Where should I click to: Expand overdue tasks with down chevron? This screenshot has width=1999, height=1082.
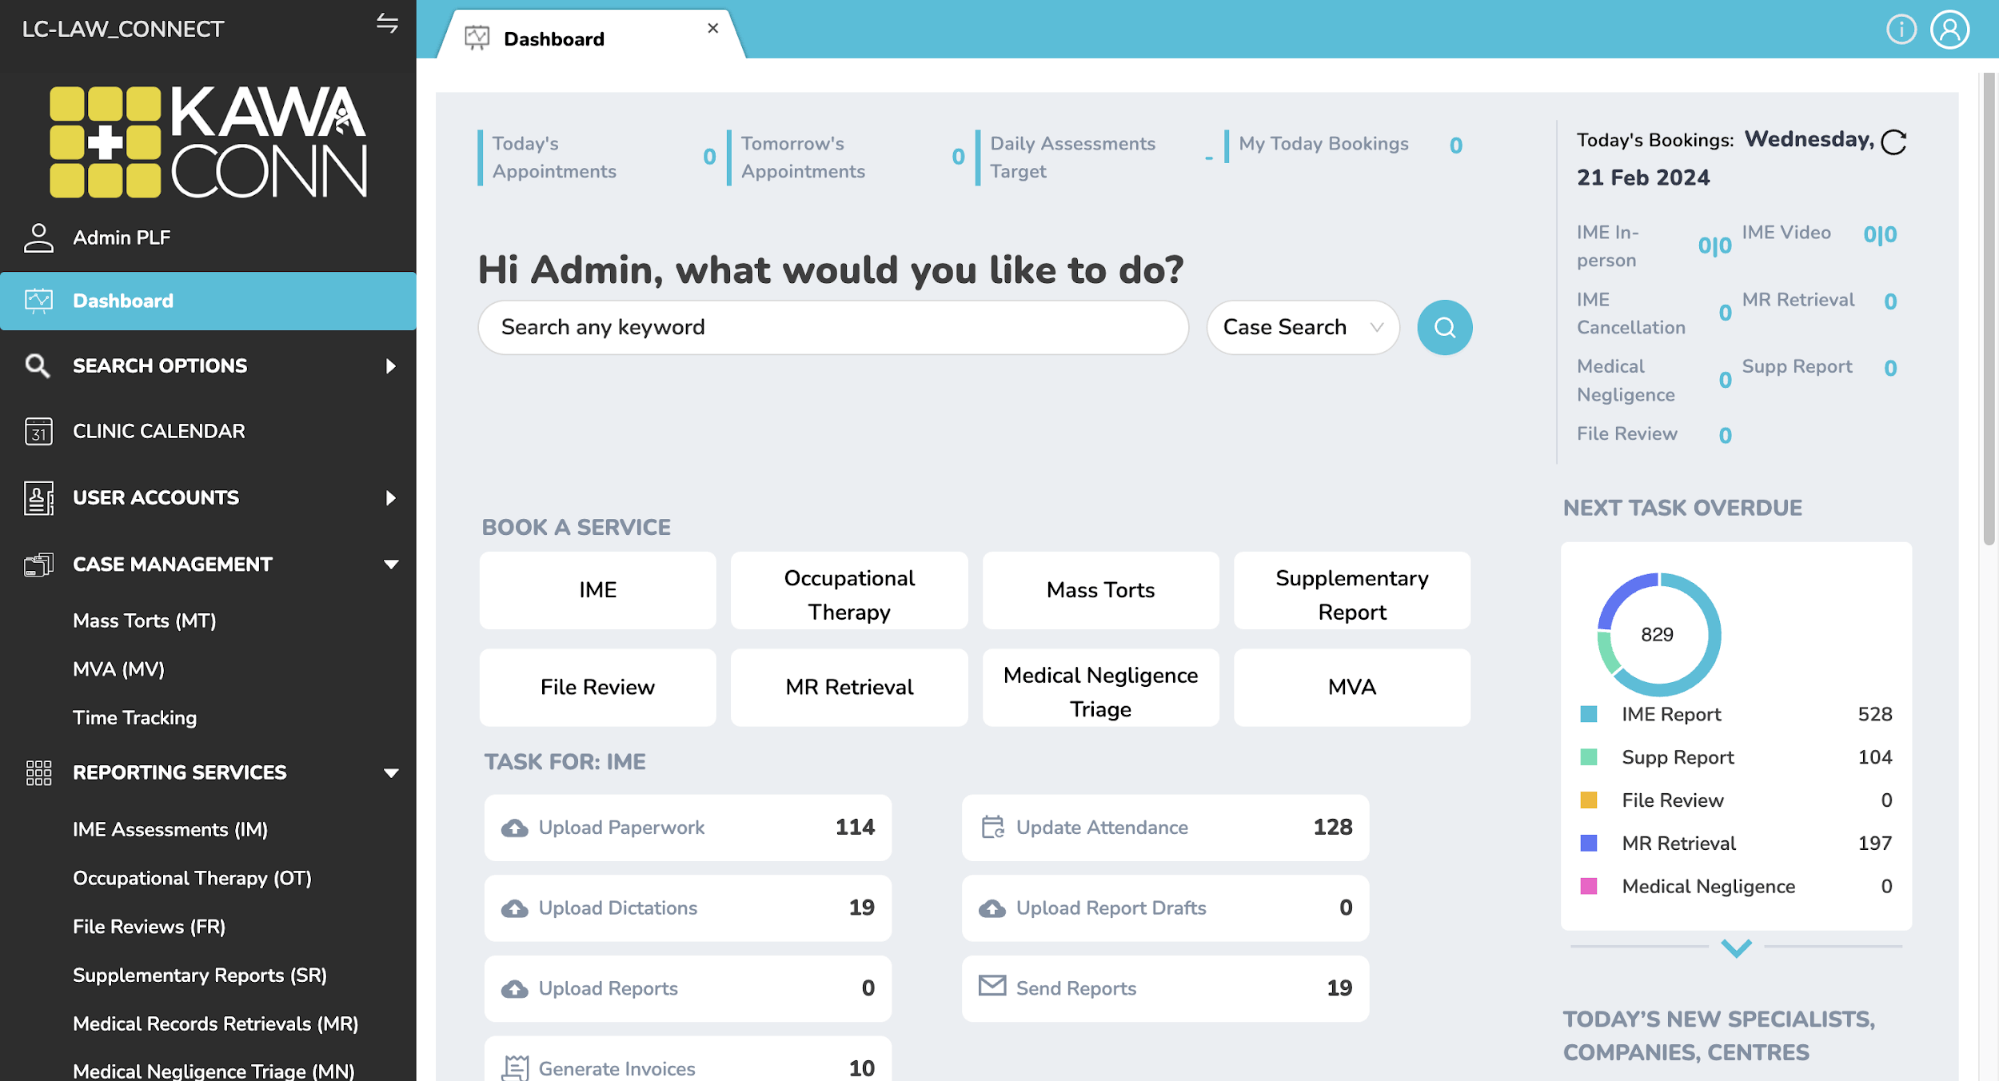pyautogui.click(x=1736, y=948)
